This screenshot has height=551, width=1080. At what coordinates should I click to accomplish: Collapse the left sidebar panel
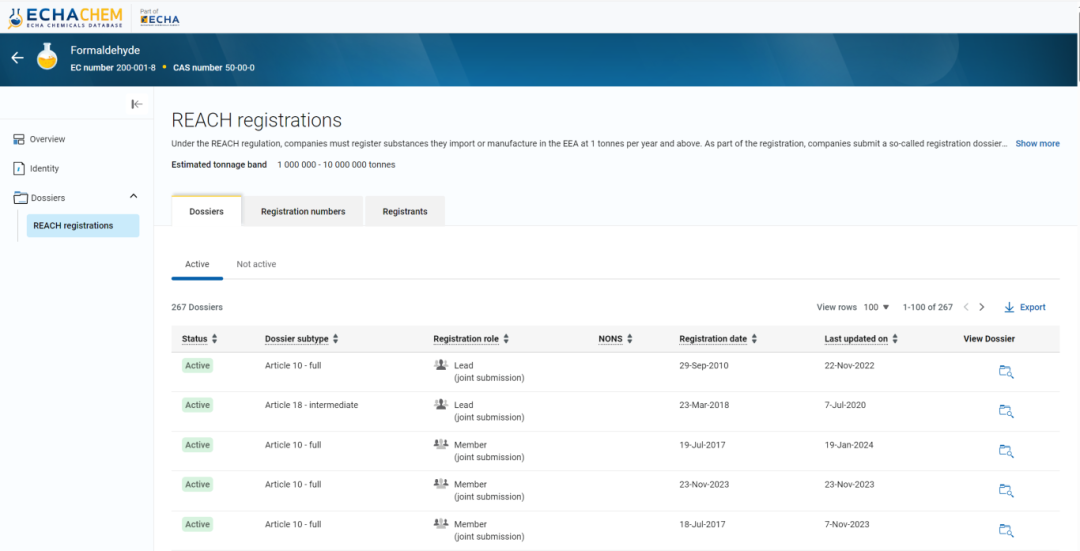pyautogui.click(x=137, y=104)
